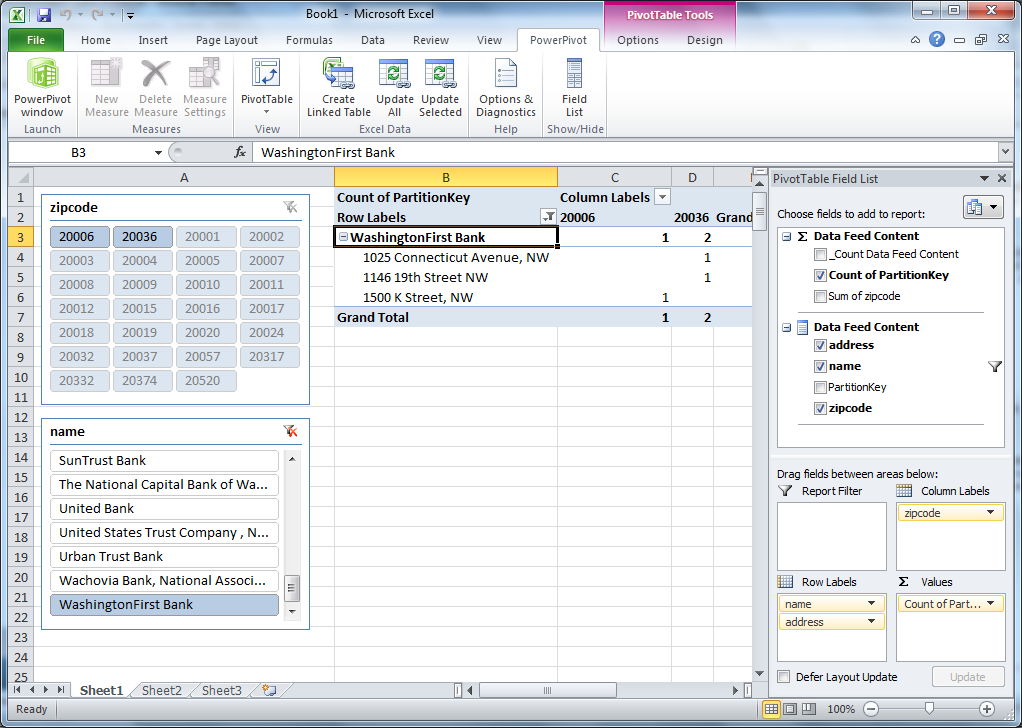Switch to Sheet2 tab

click(x=162, y=690)
